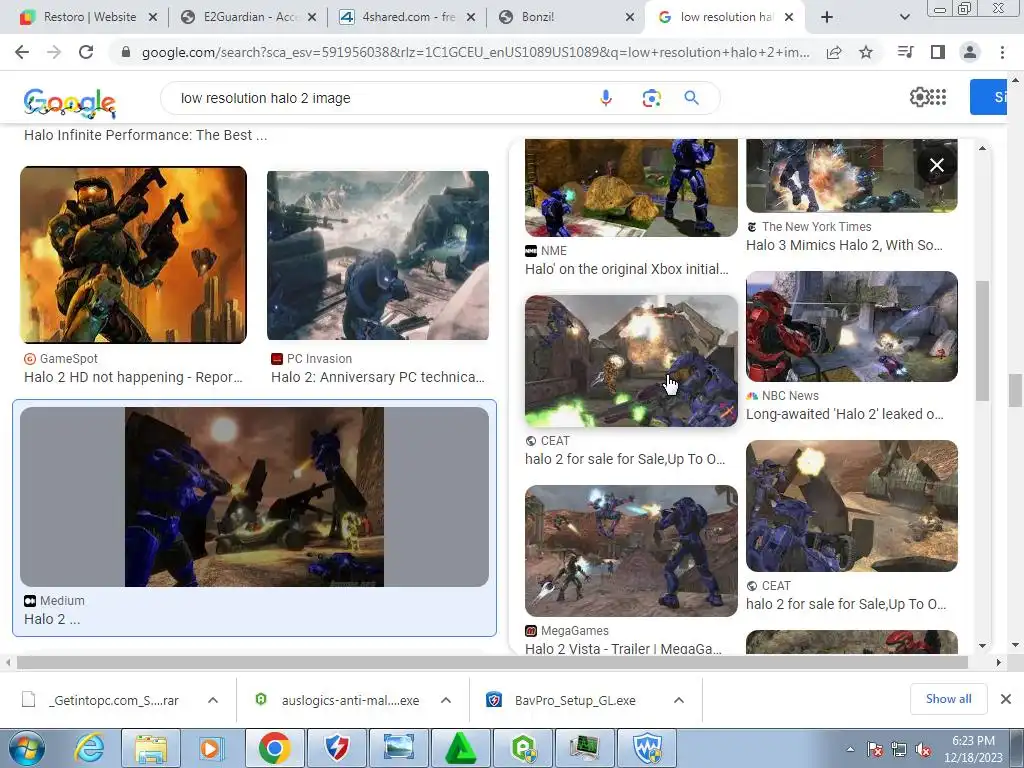Bookmark this page with the star icon
This screenshot has width=1024, height=768.
pos(866,52)
